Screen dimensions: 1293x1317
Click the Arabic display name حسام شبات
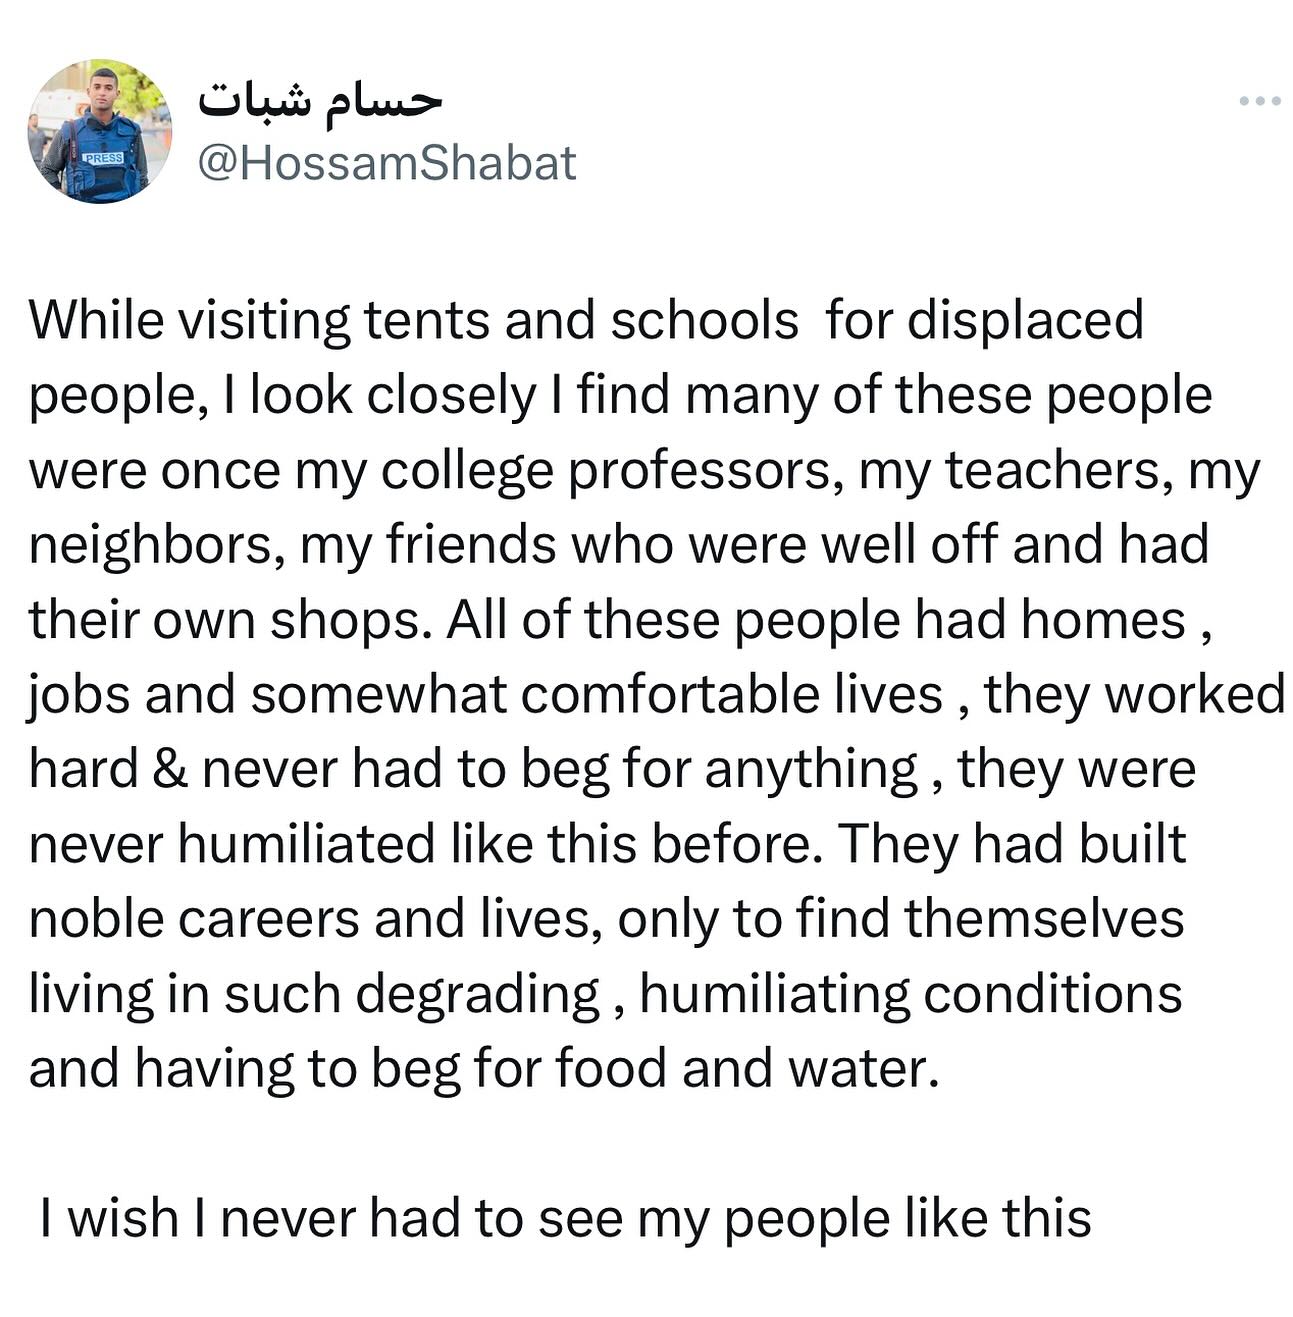pyautogui.click(x=319, y=100)
